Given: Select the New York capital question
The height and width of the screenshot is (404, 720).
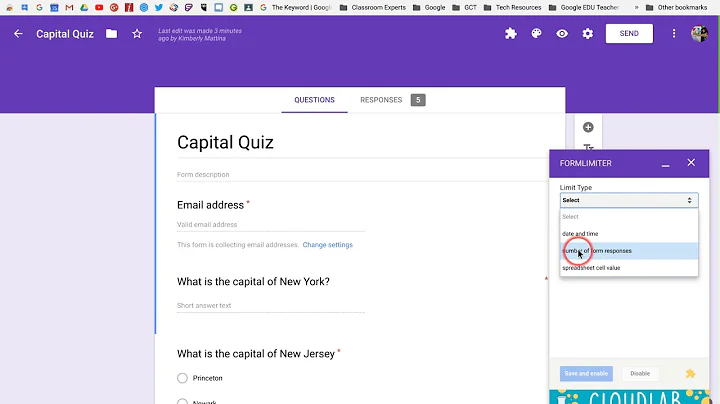Looking at the screenshot, I should 253,281.
